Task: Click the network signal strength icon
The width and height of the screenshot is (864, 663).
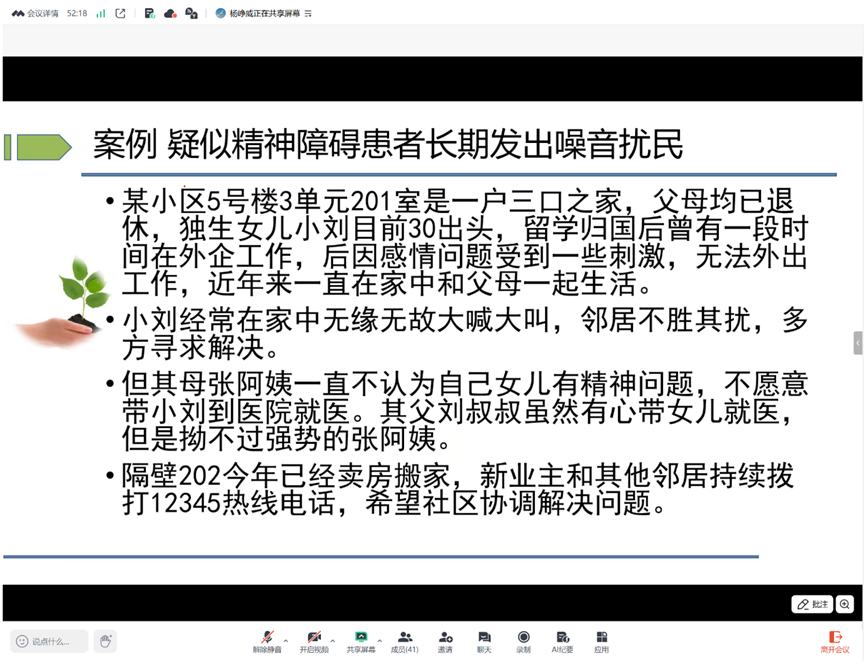Action: point(101,13)
